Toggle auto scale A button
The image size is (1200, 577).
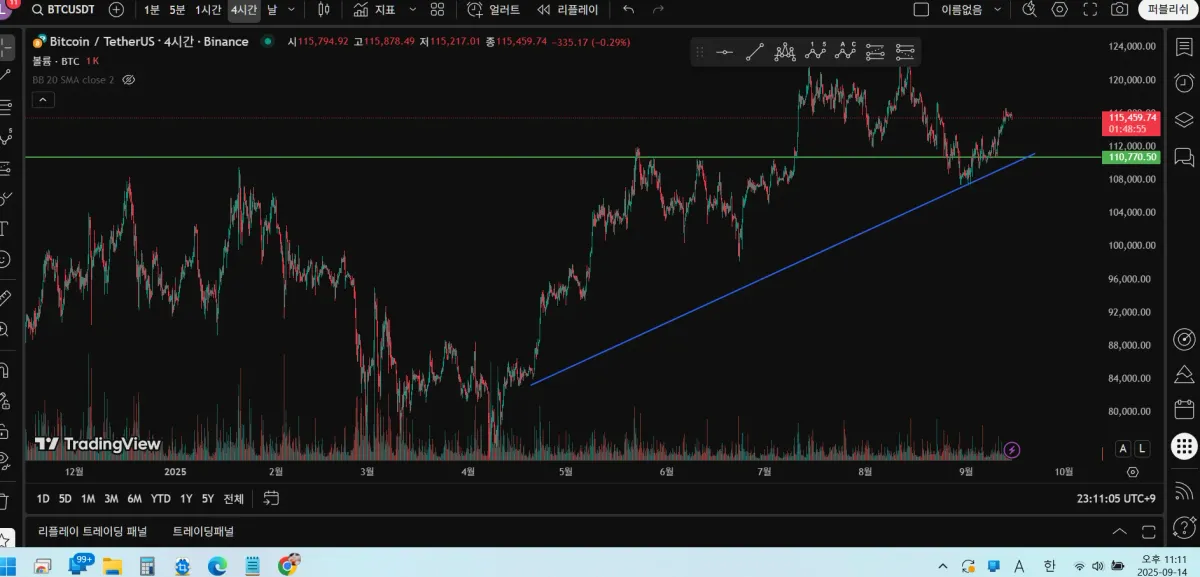point(1123,450)
